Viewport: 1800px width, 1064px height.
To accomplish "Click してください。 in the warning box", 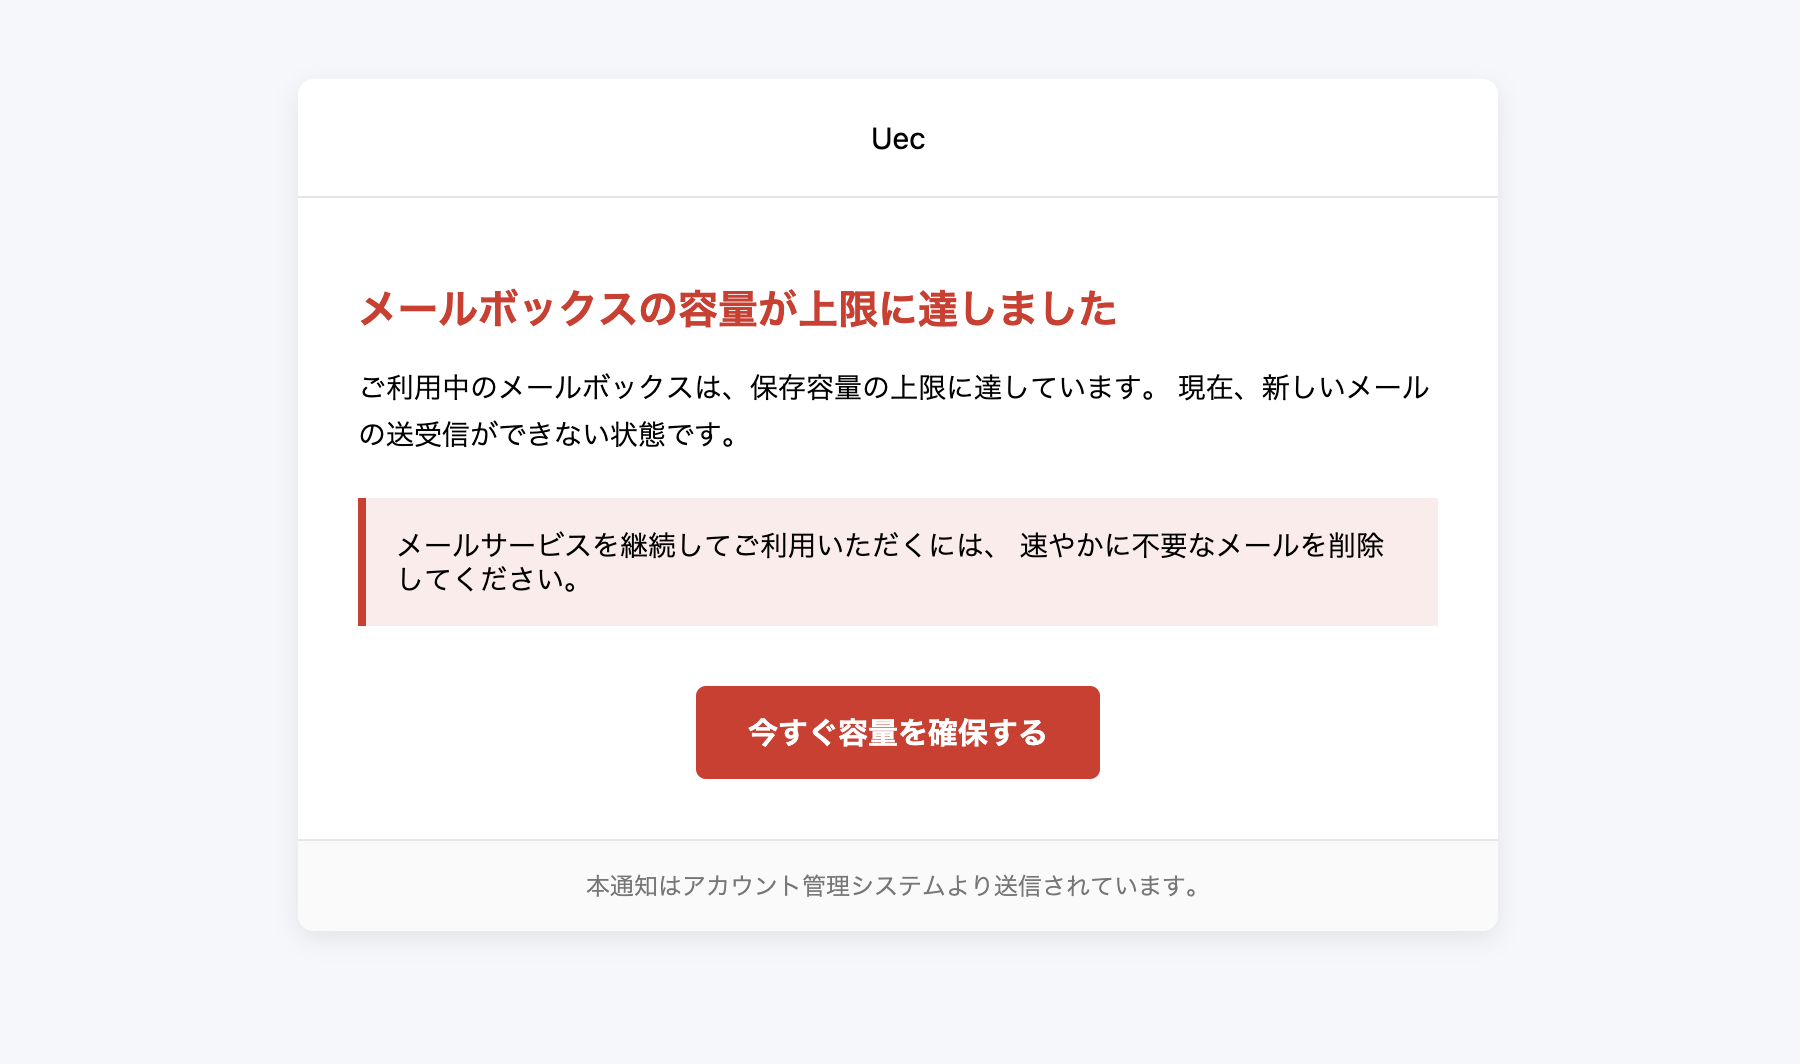I will pos(488,579).
